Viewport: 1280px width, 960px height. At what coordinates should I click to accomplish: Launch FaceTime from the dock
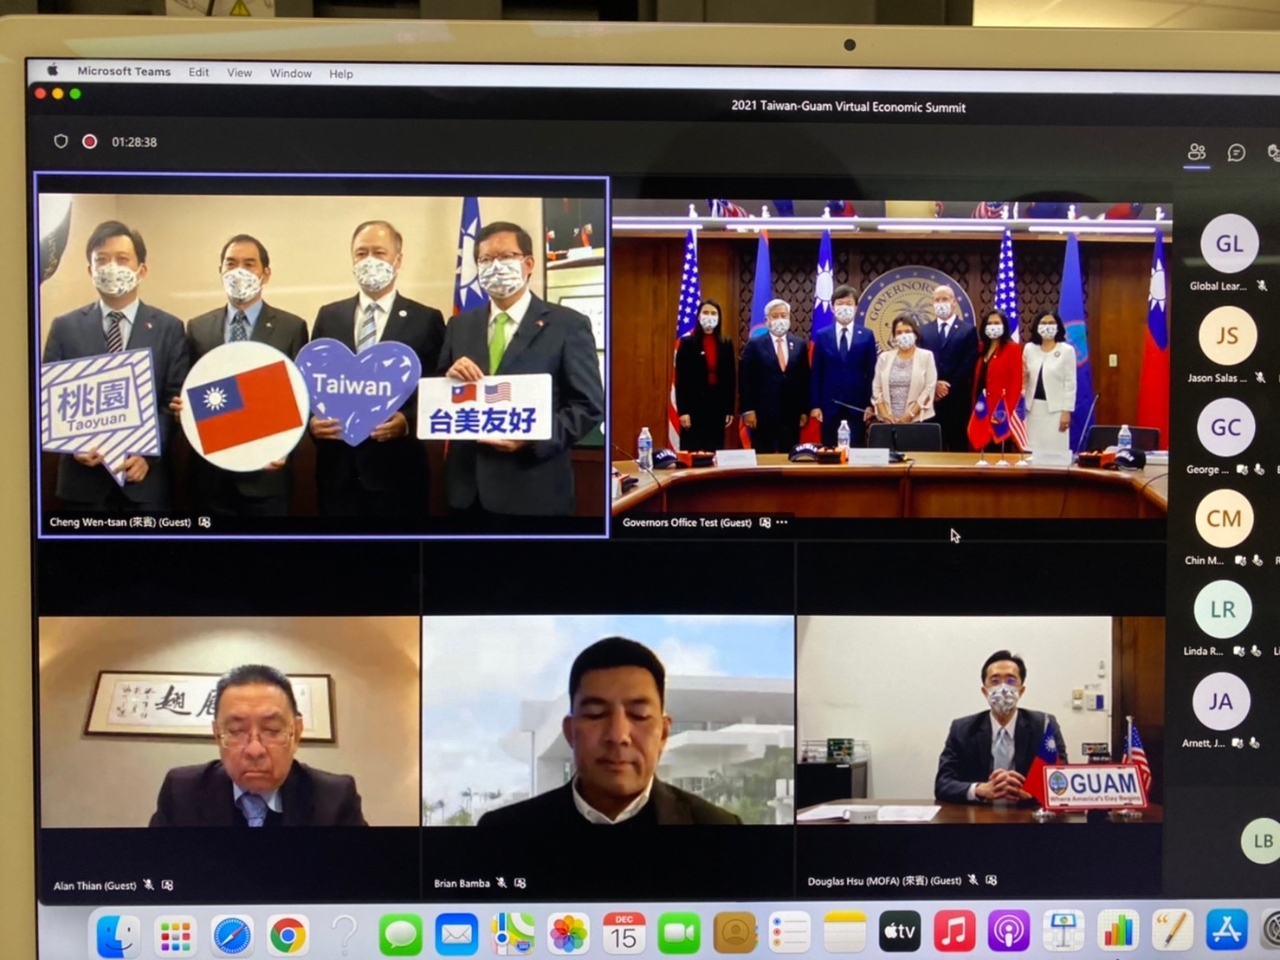click(x=679, y=934)
